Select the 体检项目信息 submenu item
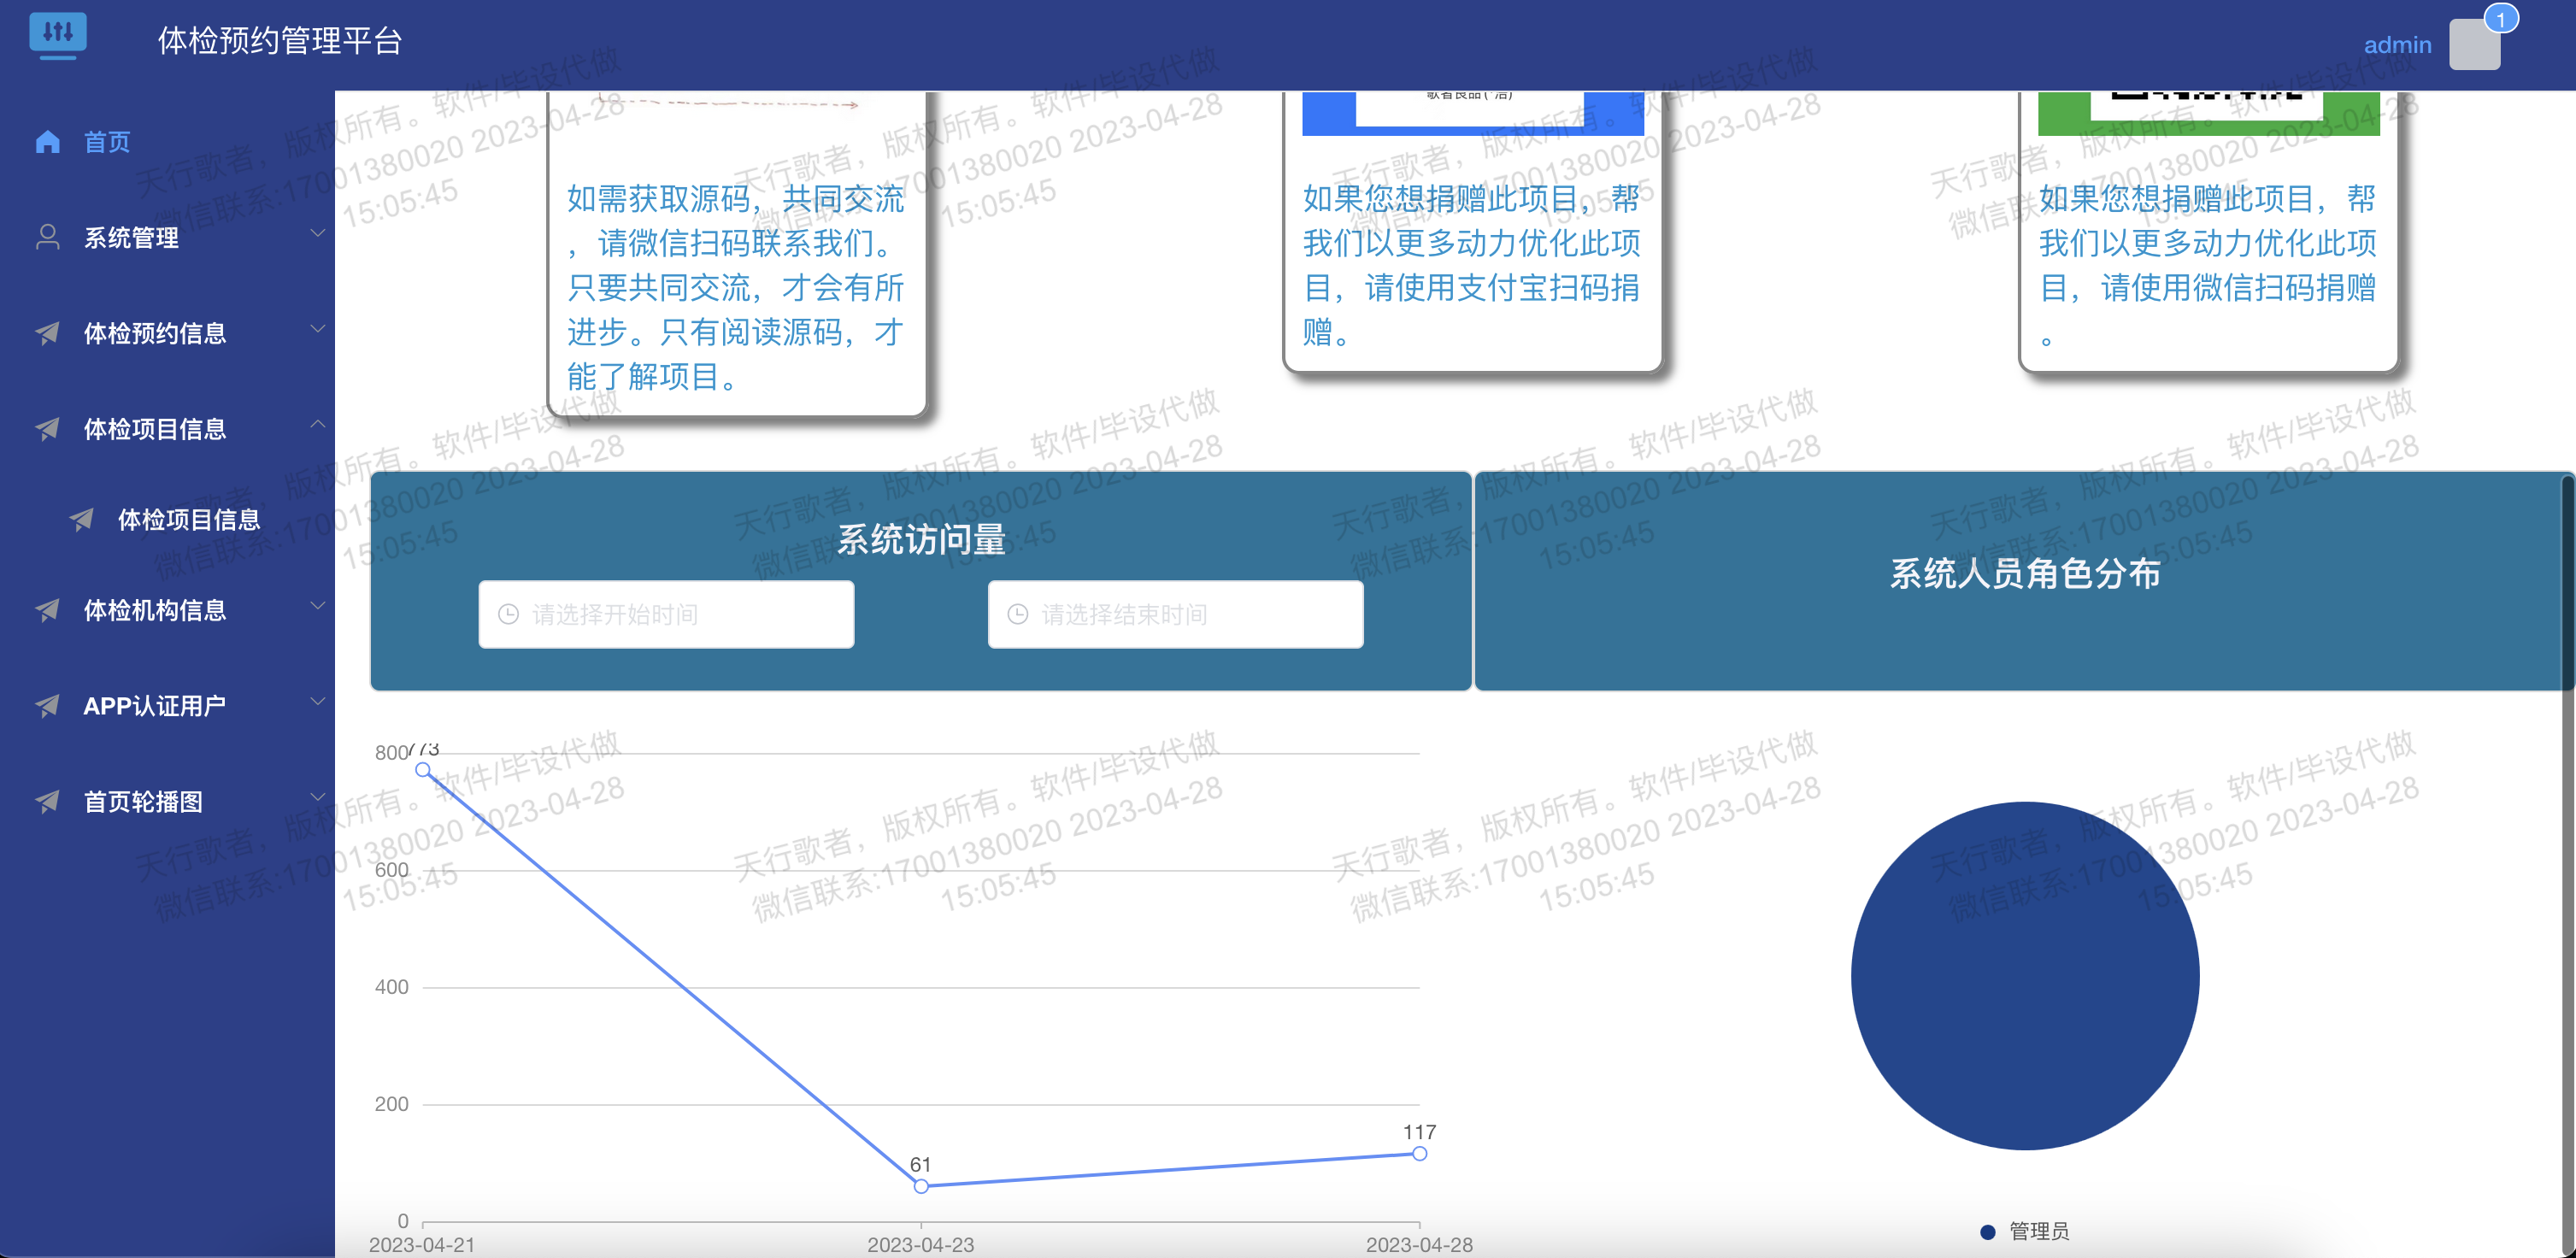The image size is (2576, 1258). coord(167,519)
